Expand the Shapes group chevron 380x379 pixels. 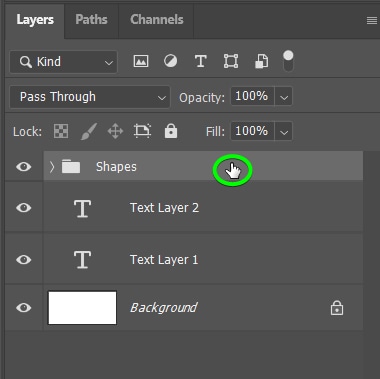[x=52, y=167]
